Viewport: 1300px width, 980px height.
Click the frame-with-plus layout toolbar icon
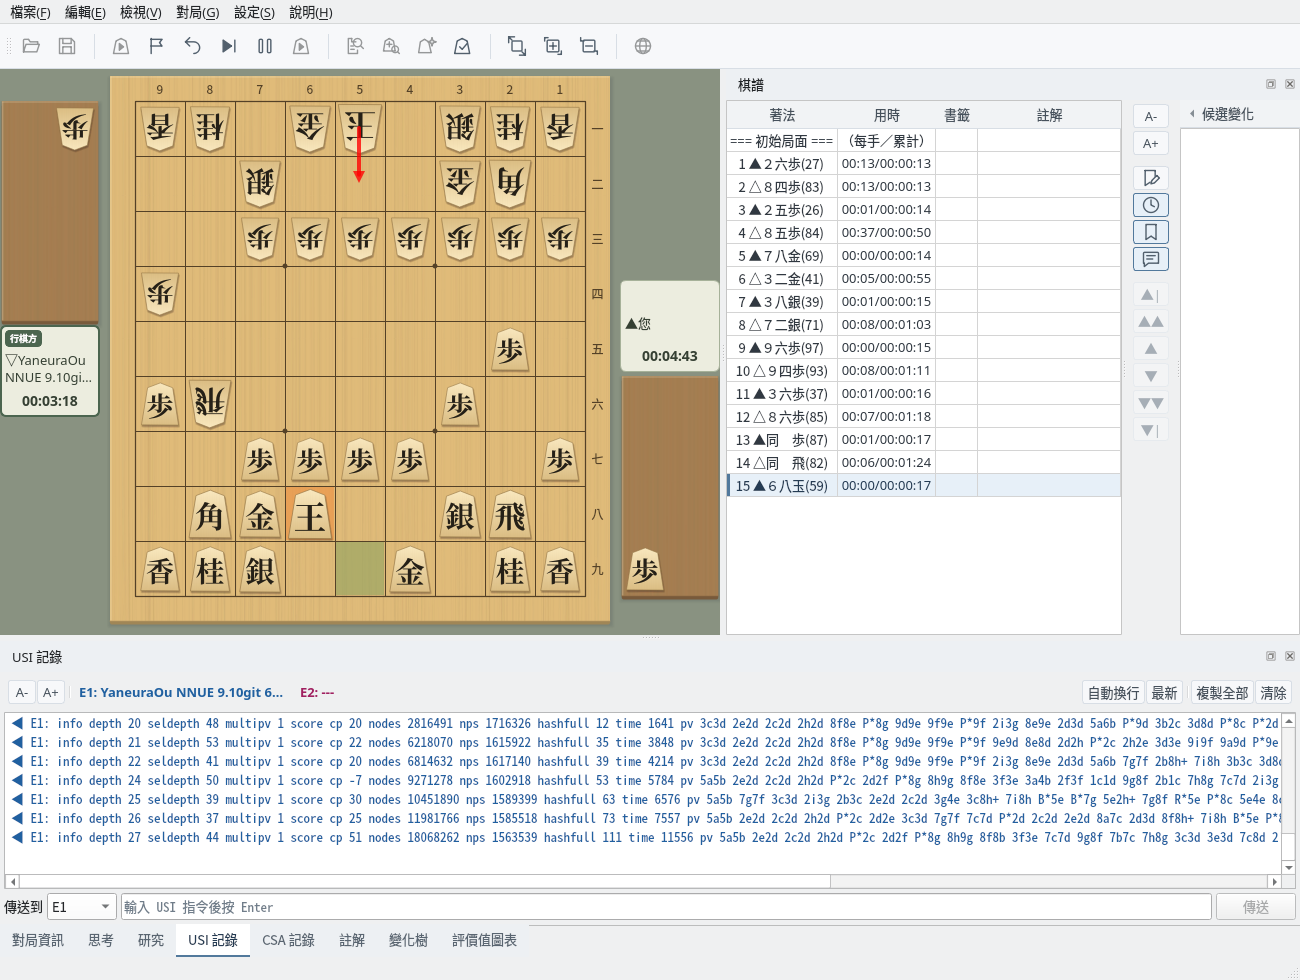coord(553,46)
